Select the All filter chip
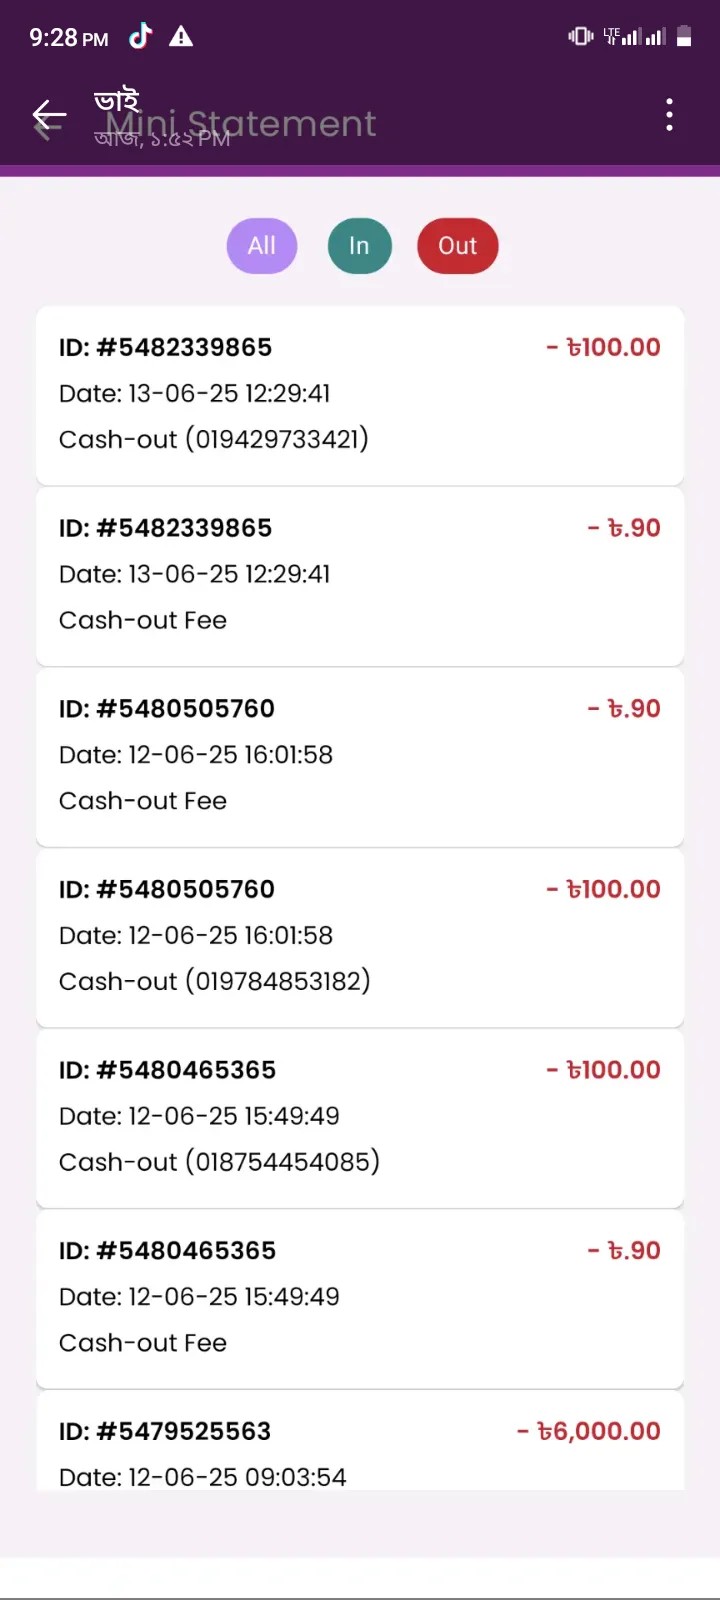 262,246
